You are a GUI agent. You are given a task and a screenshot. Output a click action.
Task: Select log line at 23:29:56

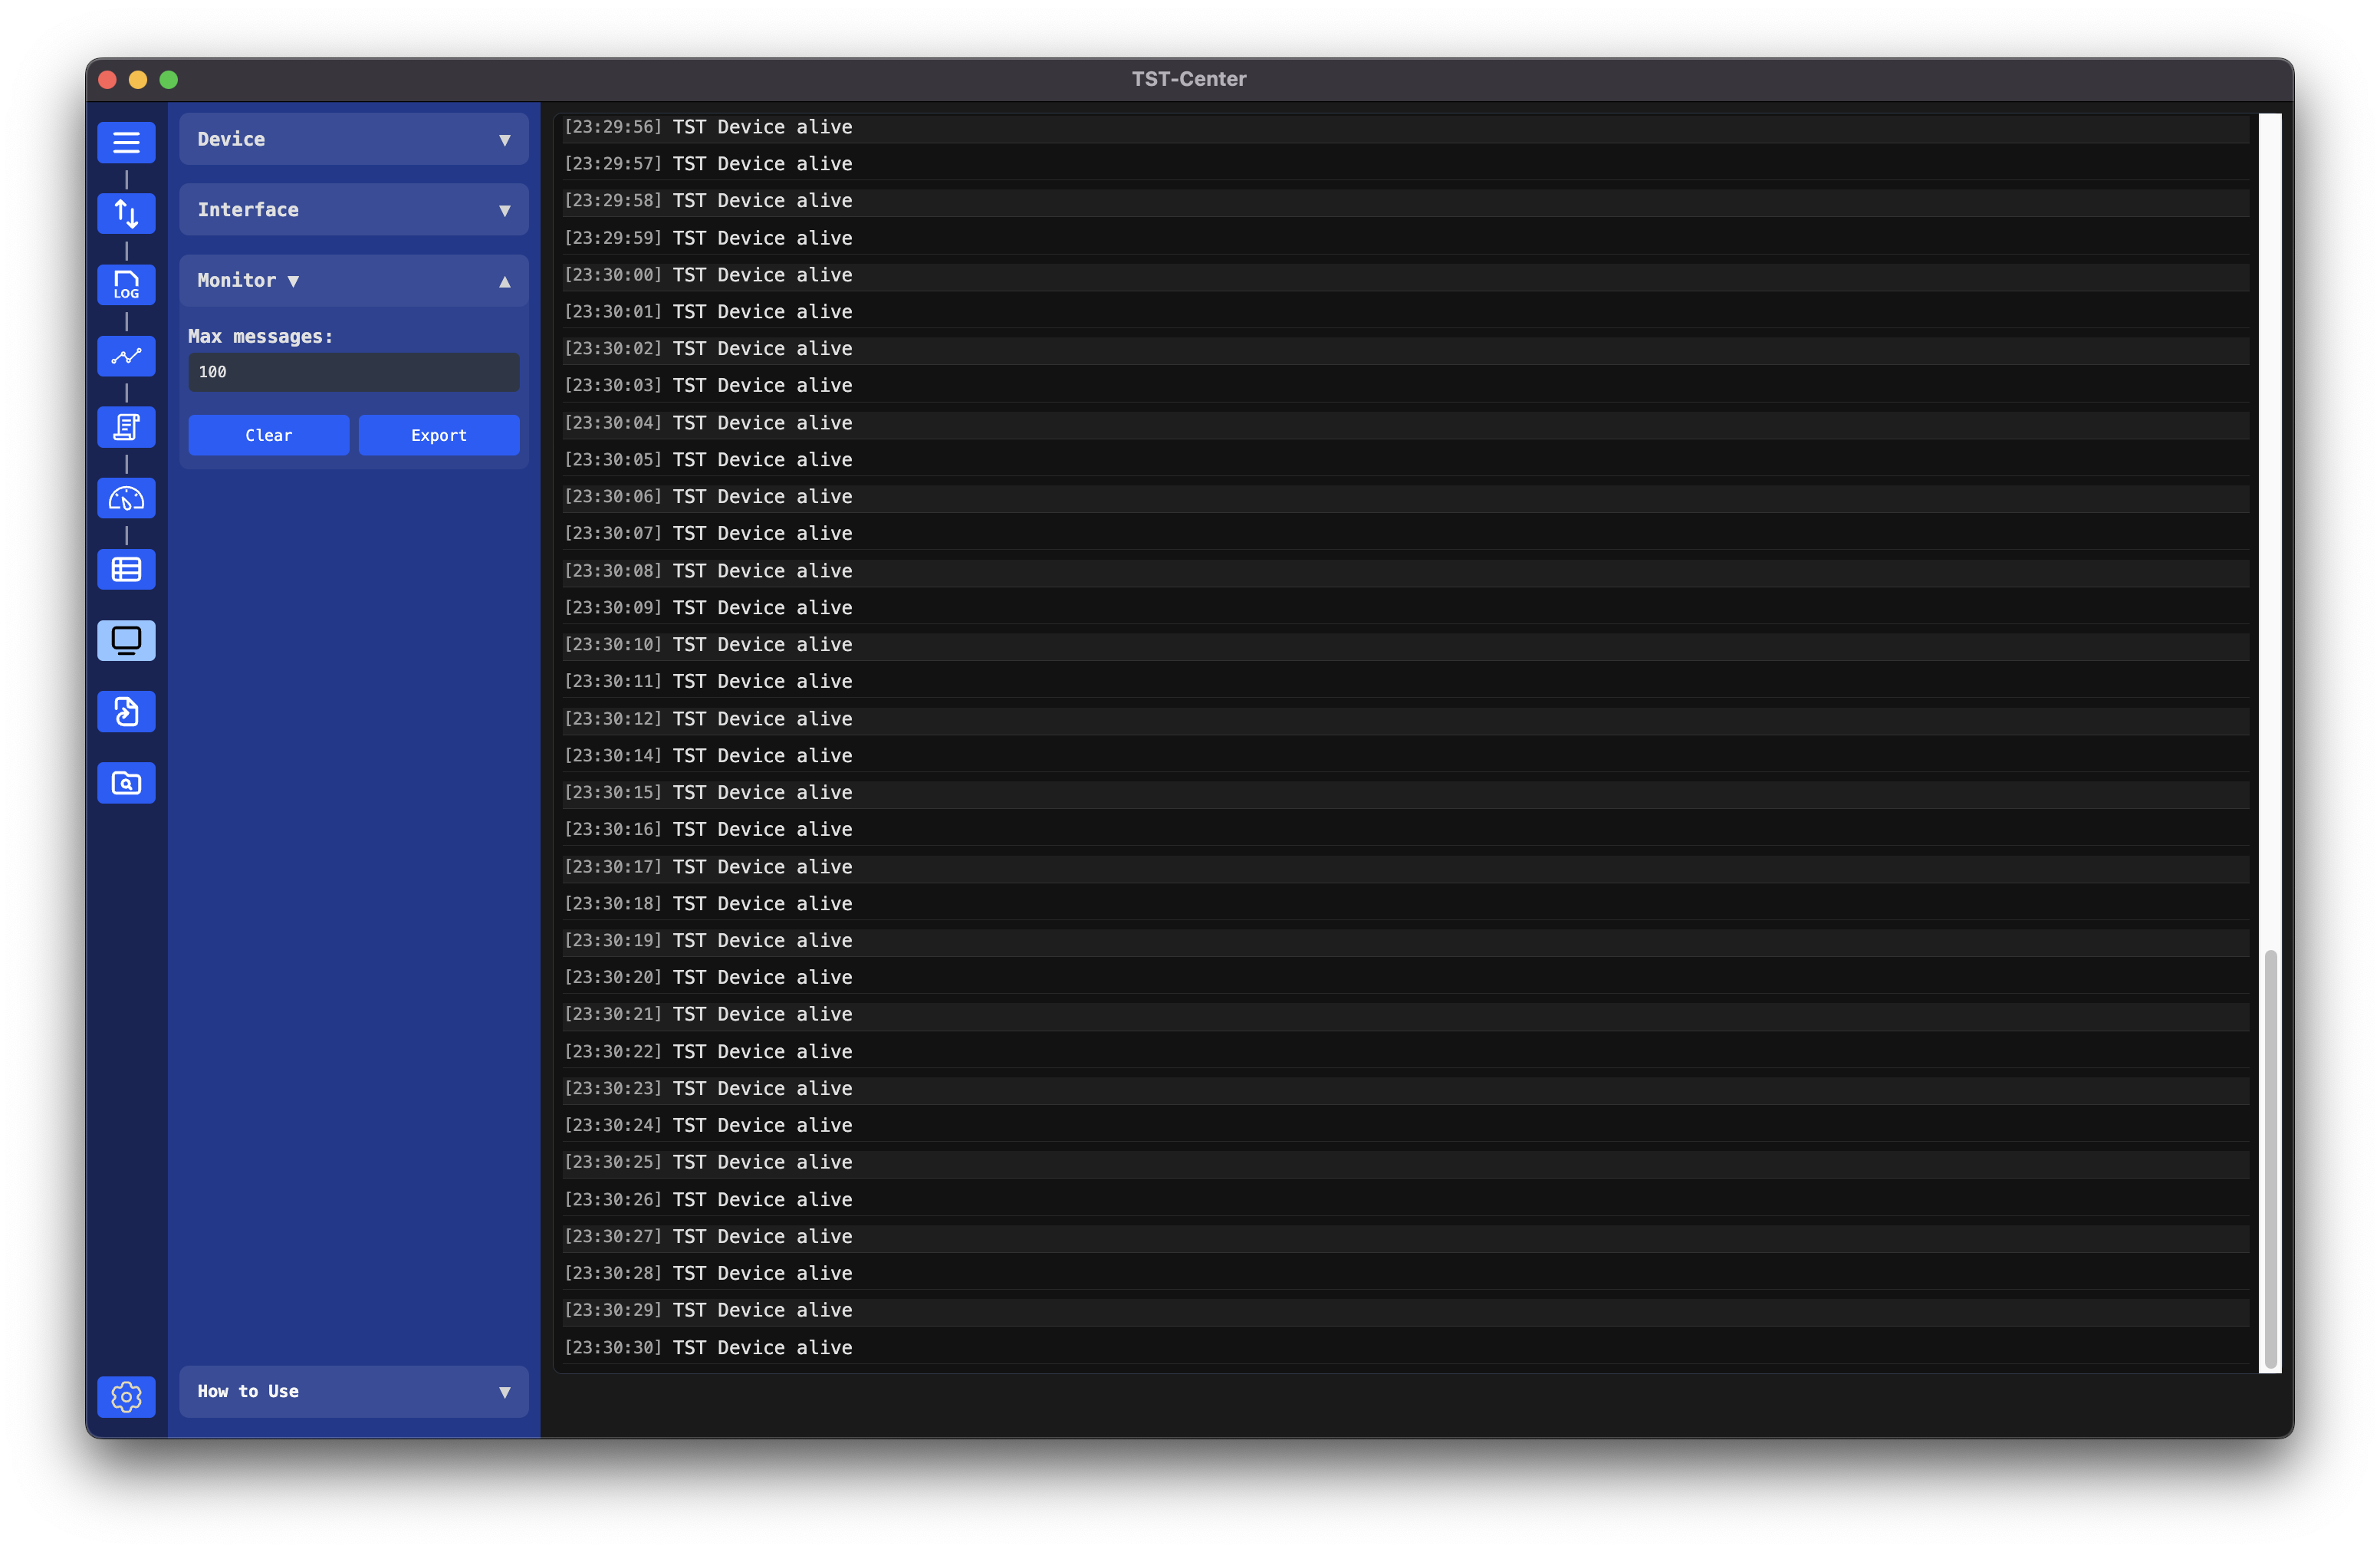point(1405,127)
